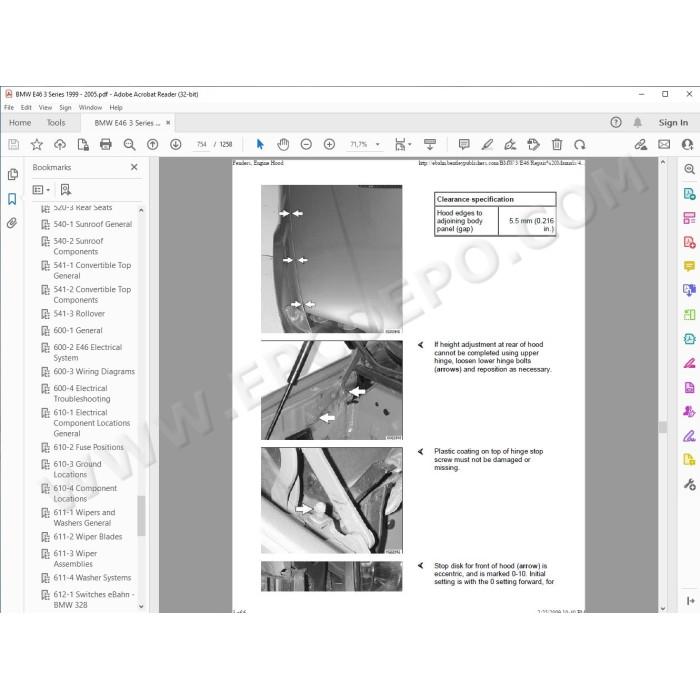Open the 600-3 Wiring Diagrams bookmark
700x700 pixels.
click(x=94, y=371)
